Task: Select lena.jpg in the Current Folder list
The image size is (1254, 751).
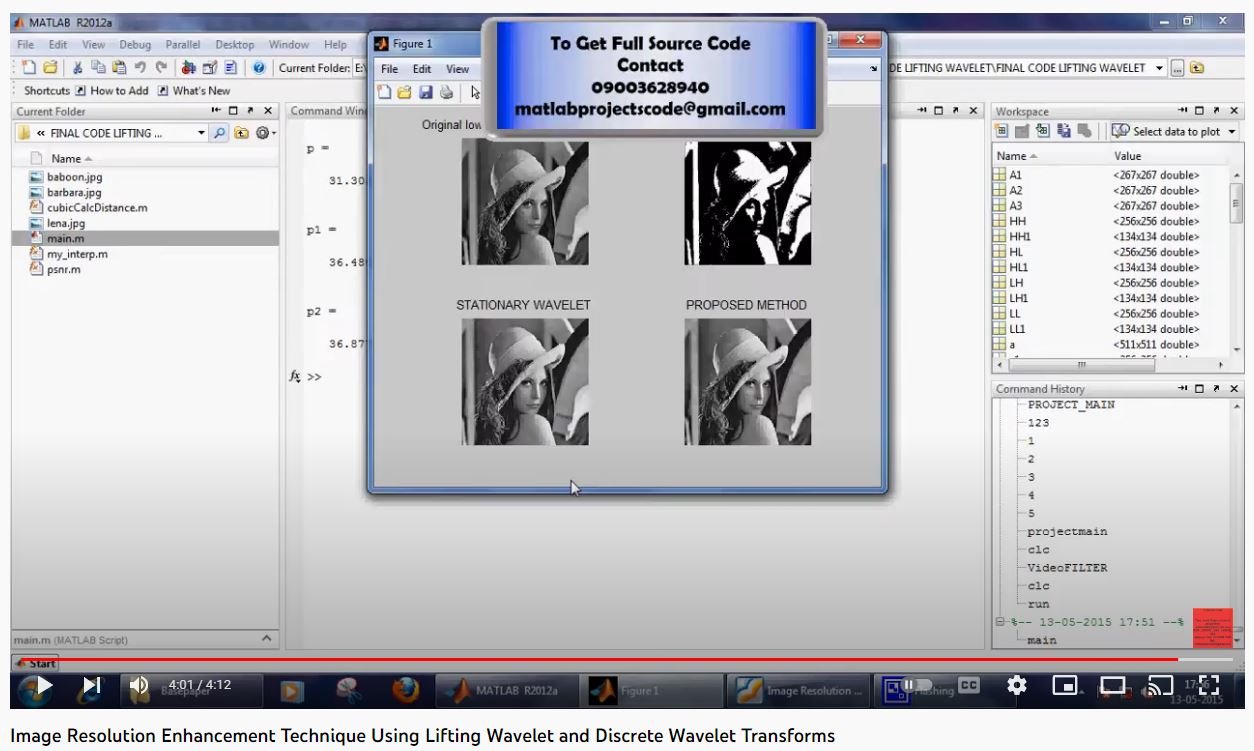Action: coord(66,223)
